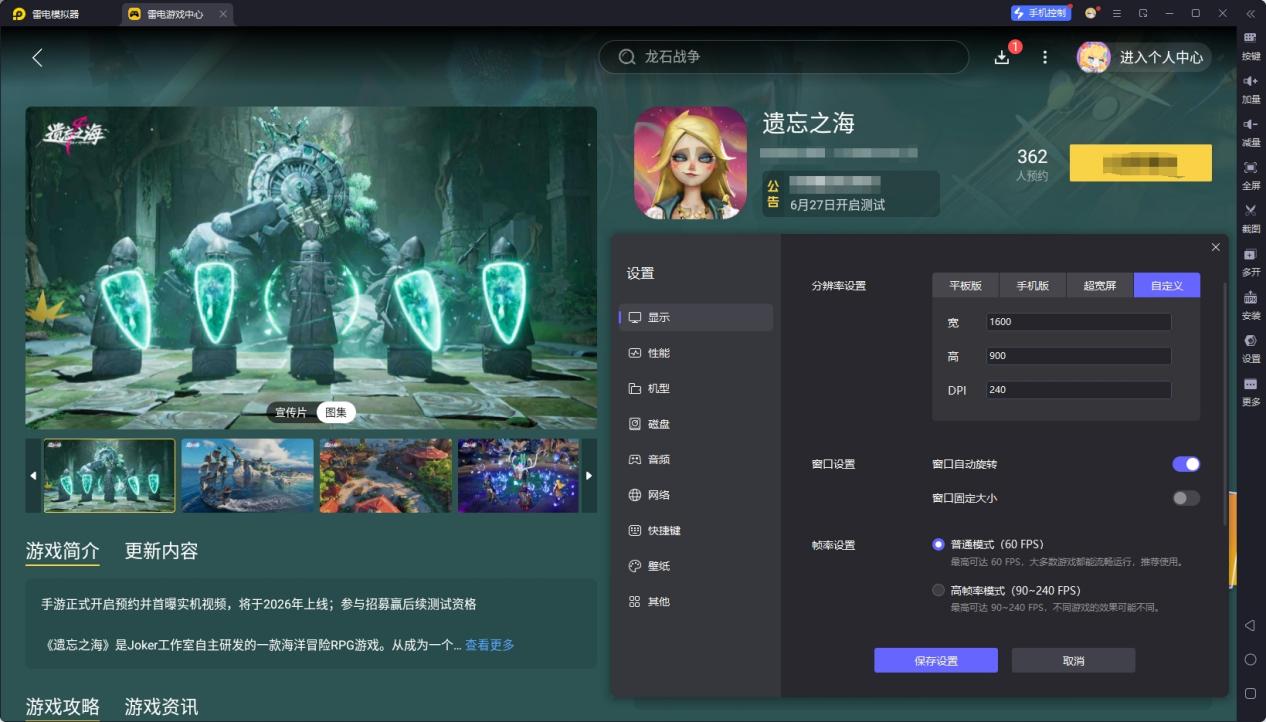Click the 龙石战争 search box
Viewport: 1266px width, 722px height.
click(783, 57)
